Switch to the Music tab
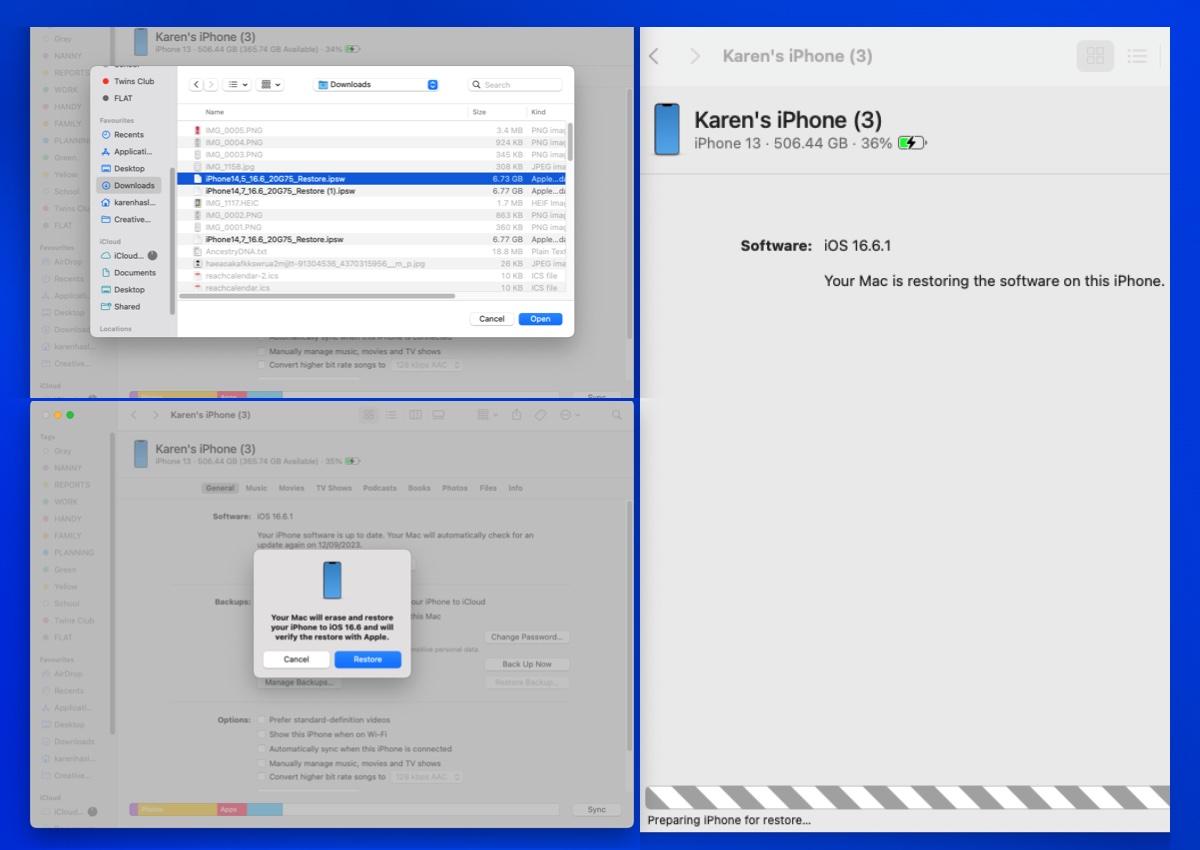The width and height of the screenshot is (1200, 850). coord(256,488)
